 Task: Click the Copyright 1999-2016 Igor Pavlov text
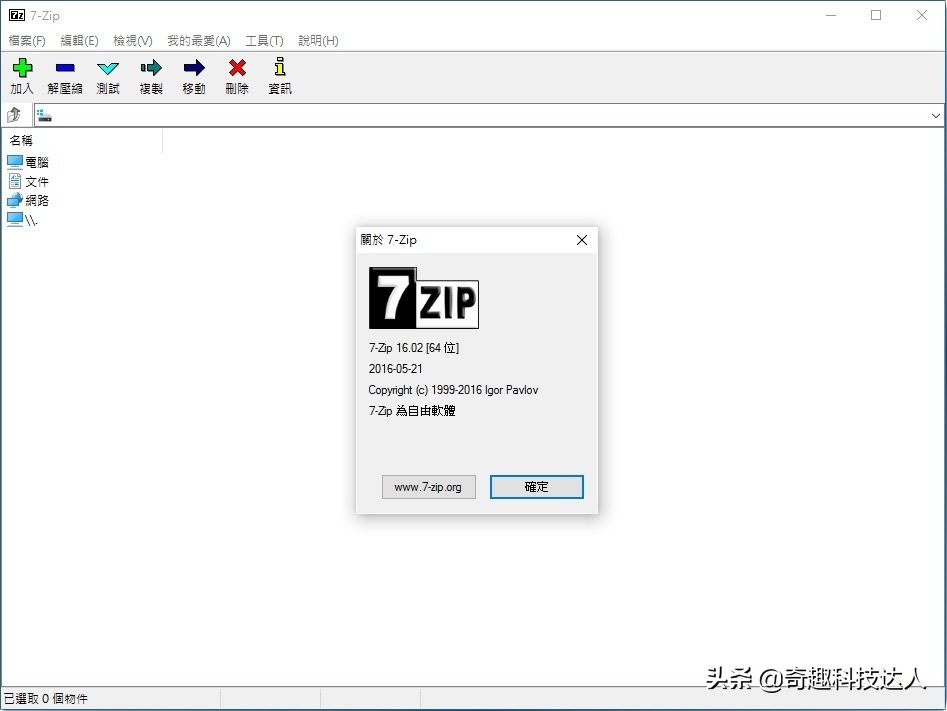[453, 390]
